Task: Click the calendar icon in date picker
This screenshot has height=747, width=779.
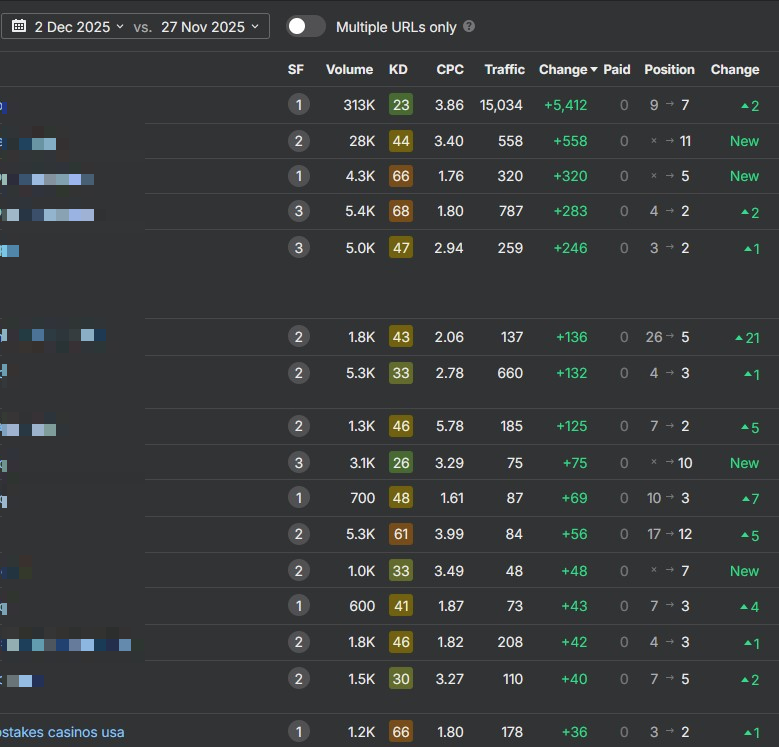Action: click(19, 26)
